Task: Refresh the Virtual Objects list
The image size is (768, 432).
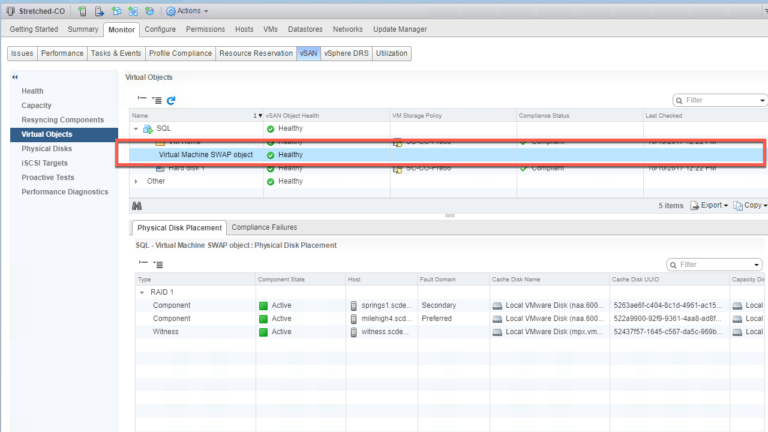Action: (x=171, y=101)
